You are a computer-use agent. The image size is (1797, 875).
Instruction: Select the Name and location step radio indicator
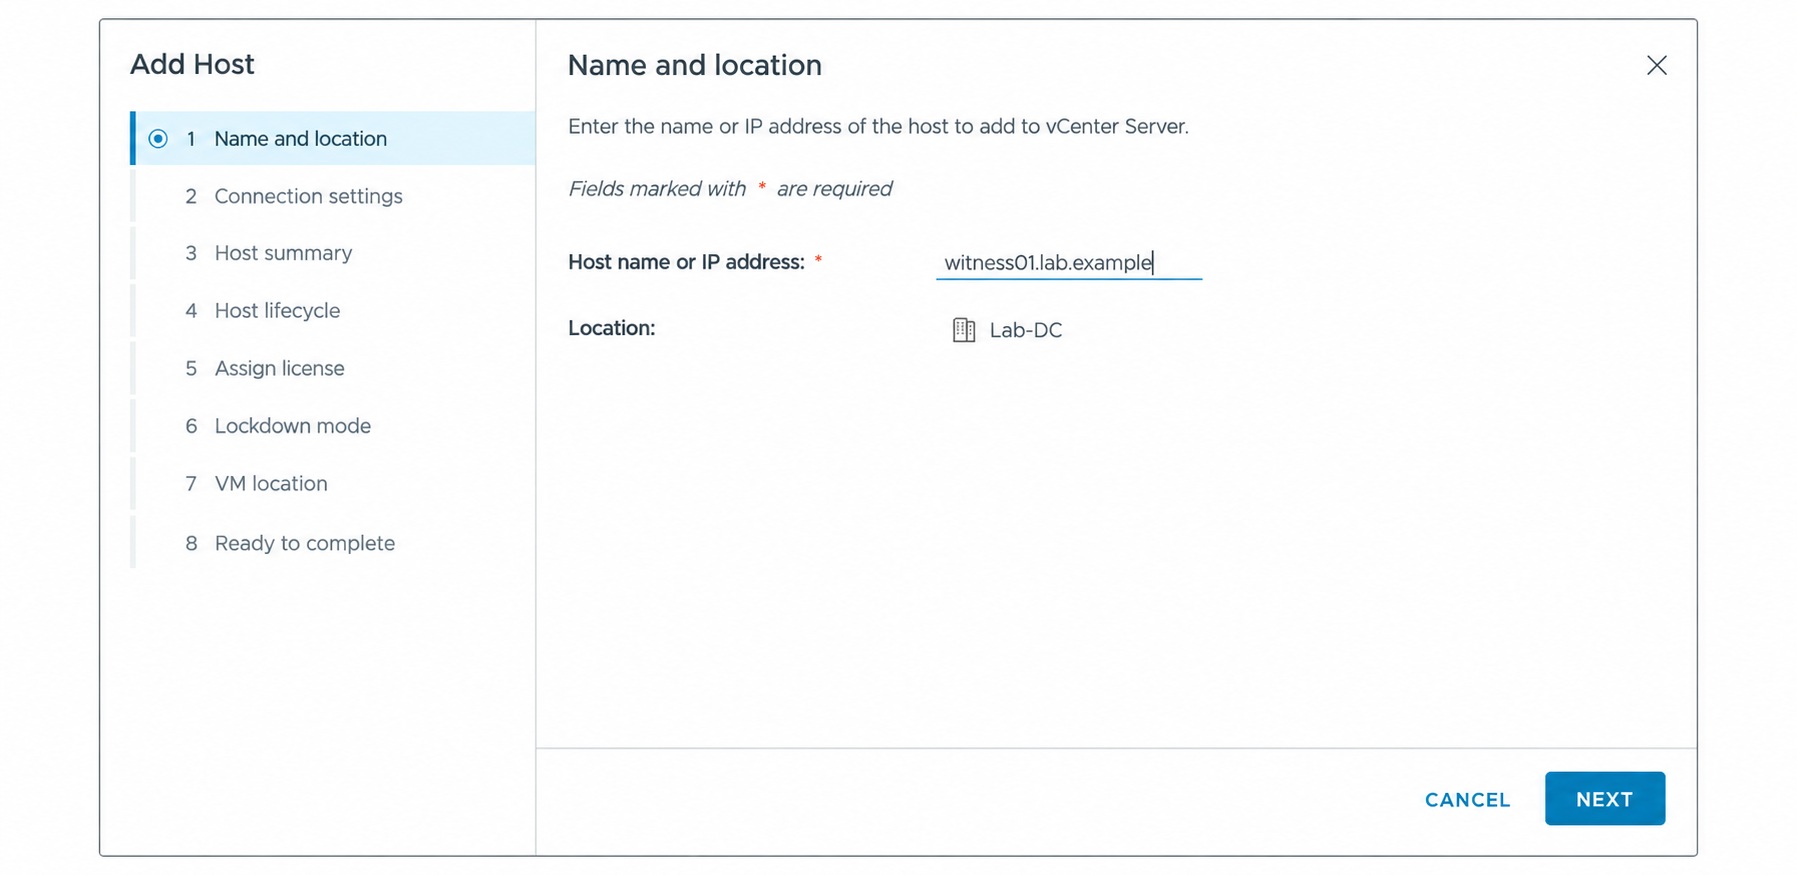point(158,139)
